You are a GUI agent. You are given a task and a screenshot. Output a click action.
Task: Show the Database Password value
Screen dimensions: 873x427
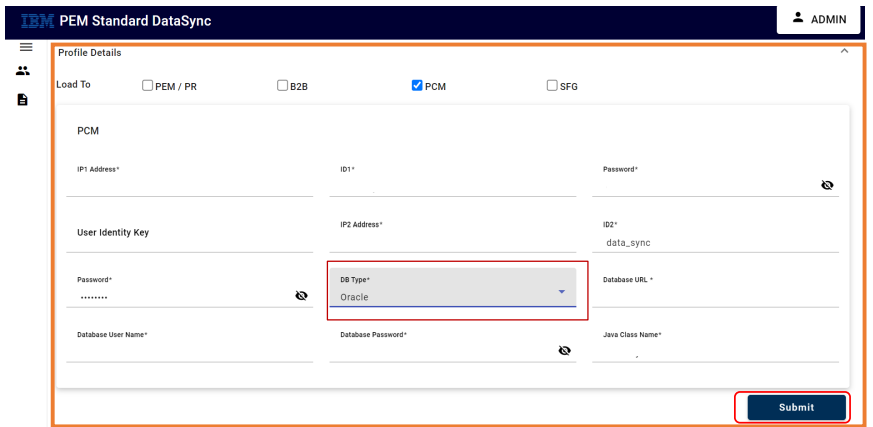tap(565, 350)
